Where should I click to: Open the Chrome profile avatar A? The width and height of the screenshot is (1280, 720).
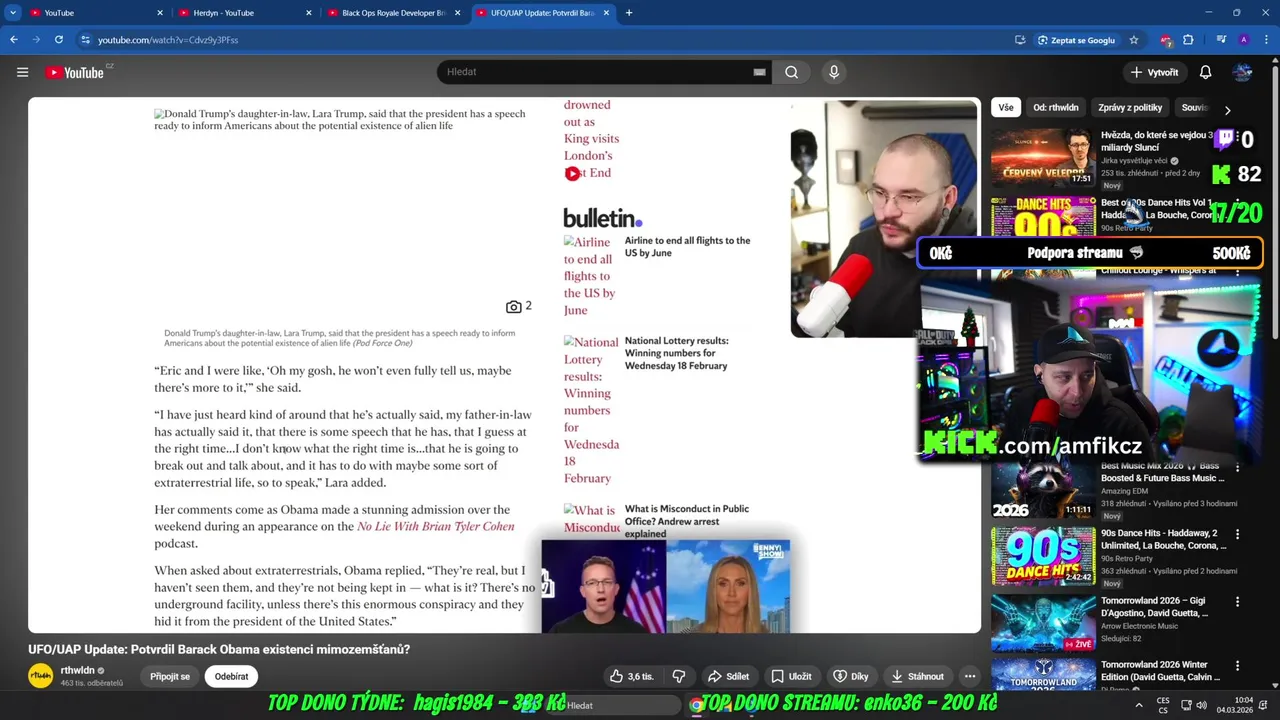coord(1243,40)
